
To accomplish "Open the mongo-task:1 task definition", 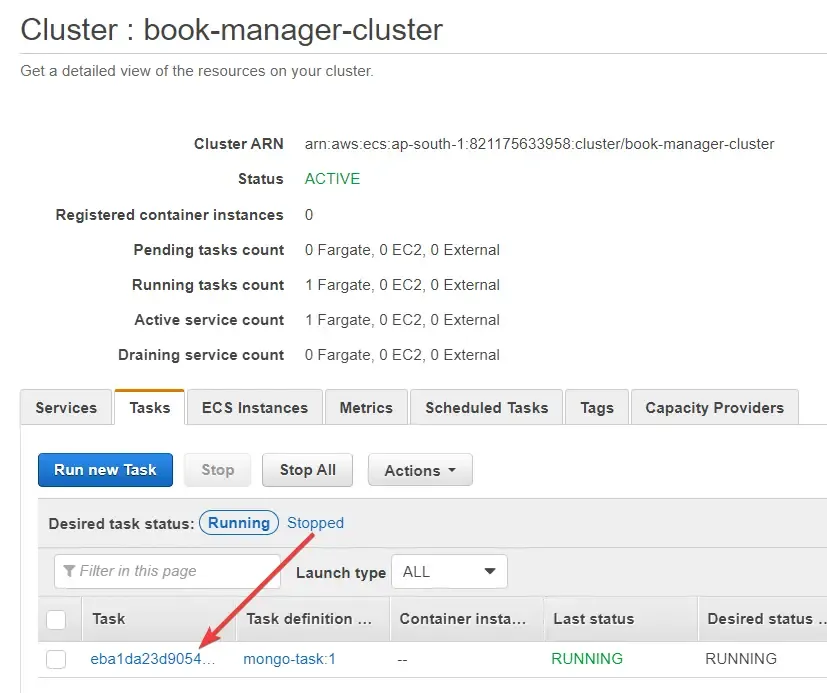I will (289, 659).
